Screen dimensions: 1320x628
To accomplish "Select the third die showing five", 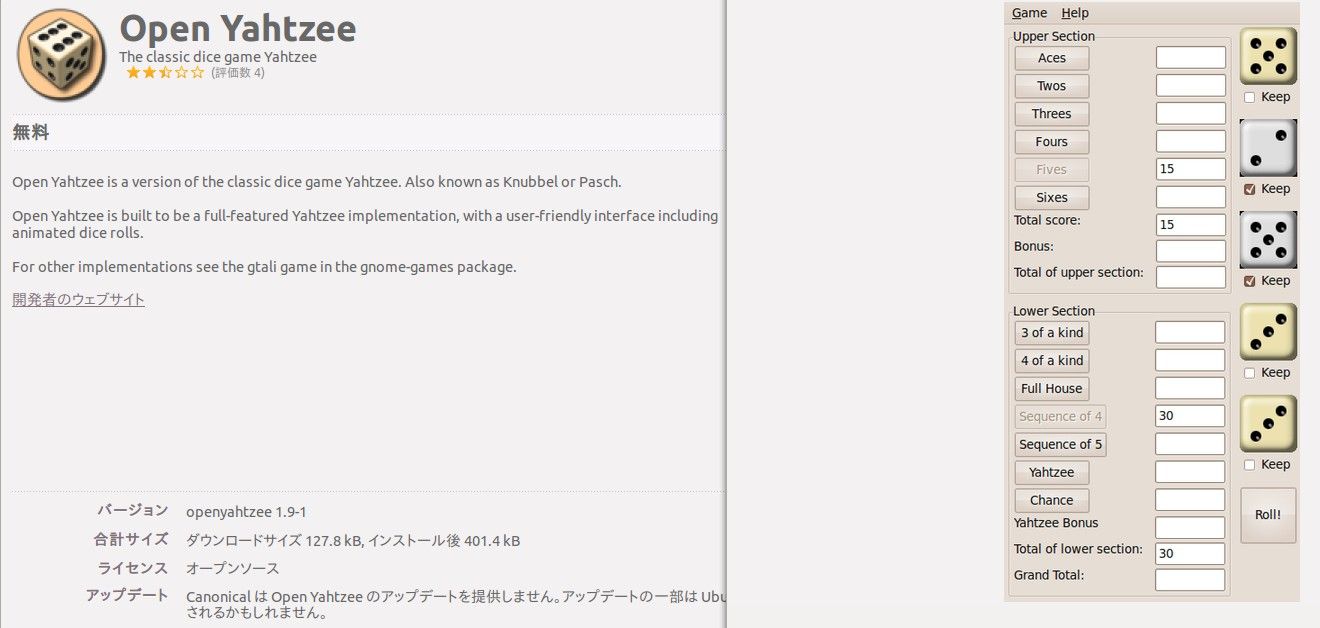I will 1268,239.
